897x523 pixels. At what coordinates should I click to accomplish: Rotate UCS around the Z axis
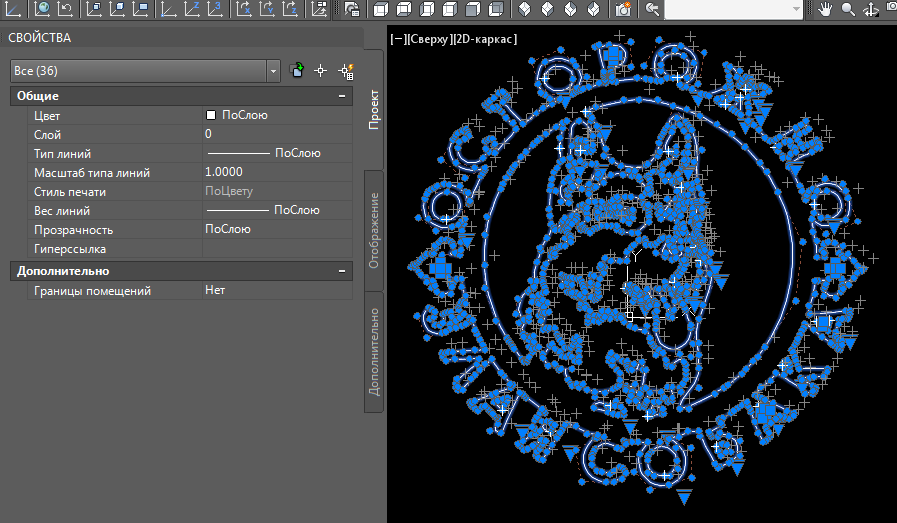coord(290,9)
